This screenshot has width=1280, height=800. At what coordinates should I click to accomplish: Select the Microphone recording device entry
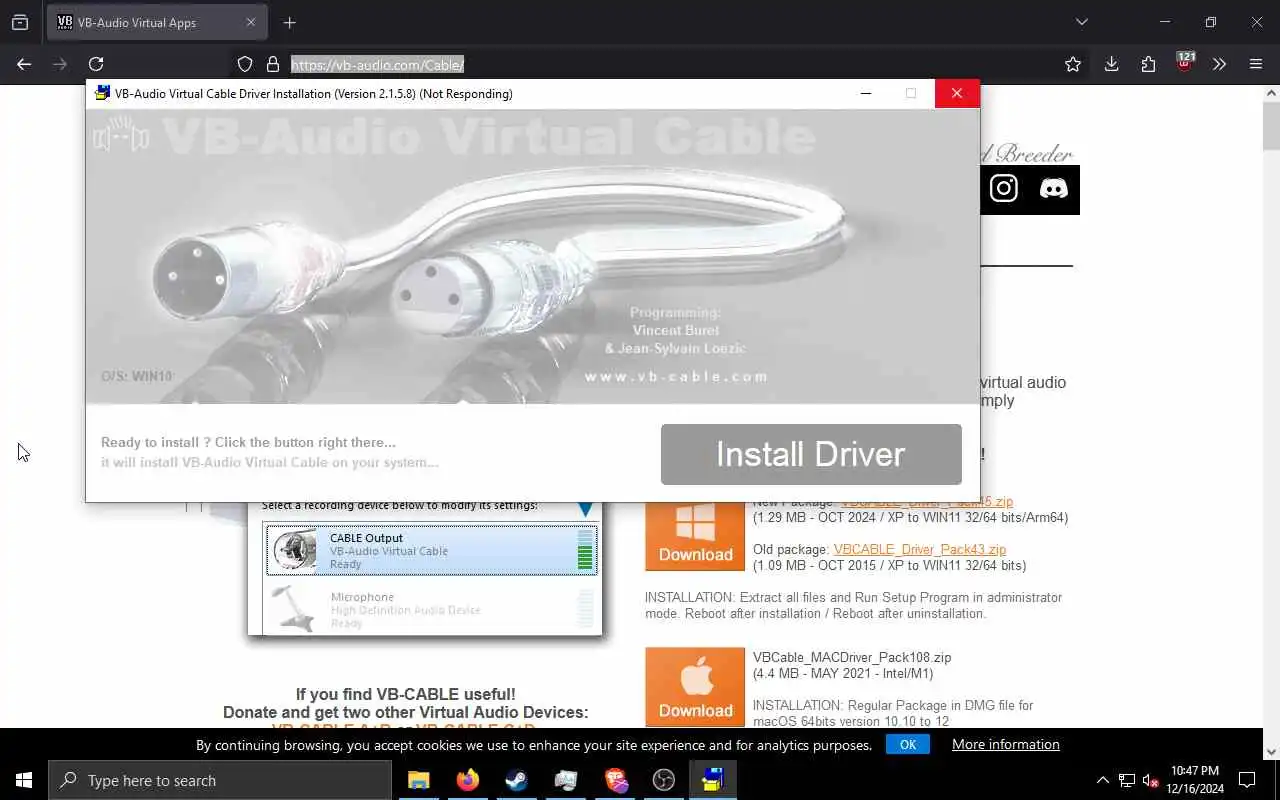pos(432,608)
